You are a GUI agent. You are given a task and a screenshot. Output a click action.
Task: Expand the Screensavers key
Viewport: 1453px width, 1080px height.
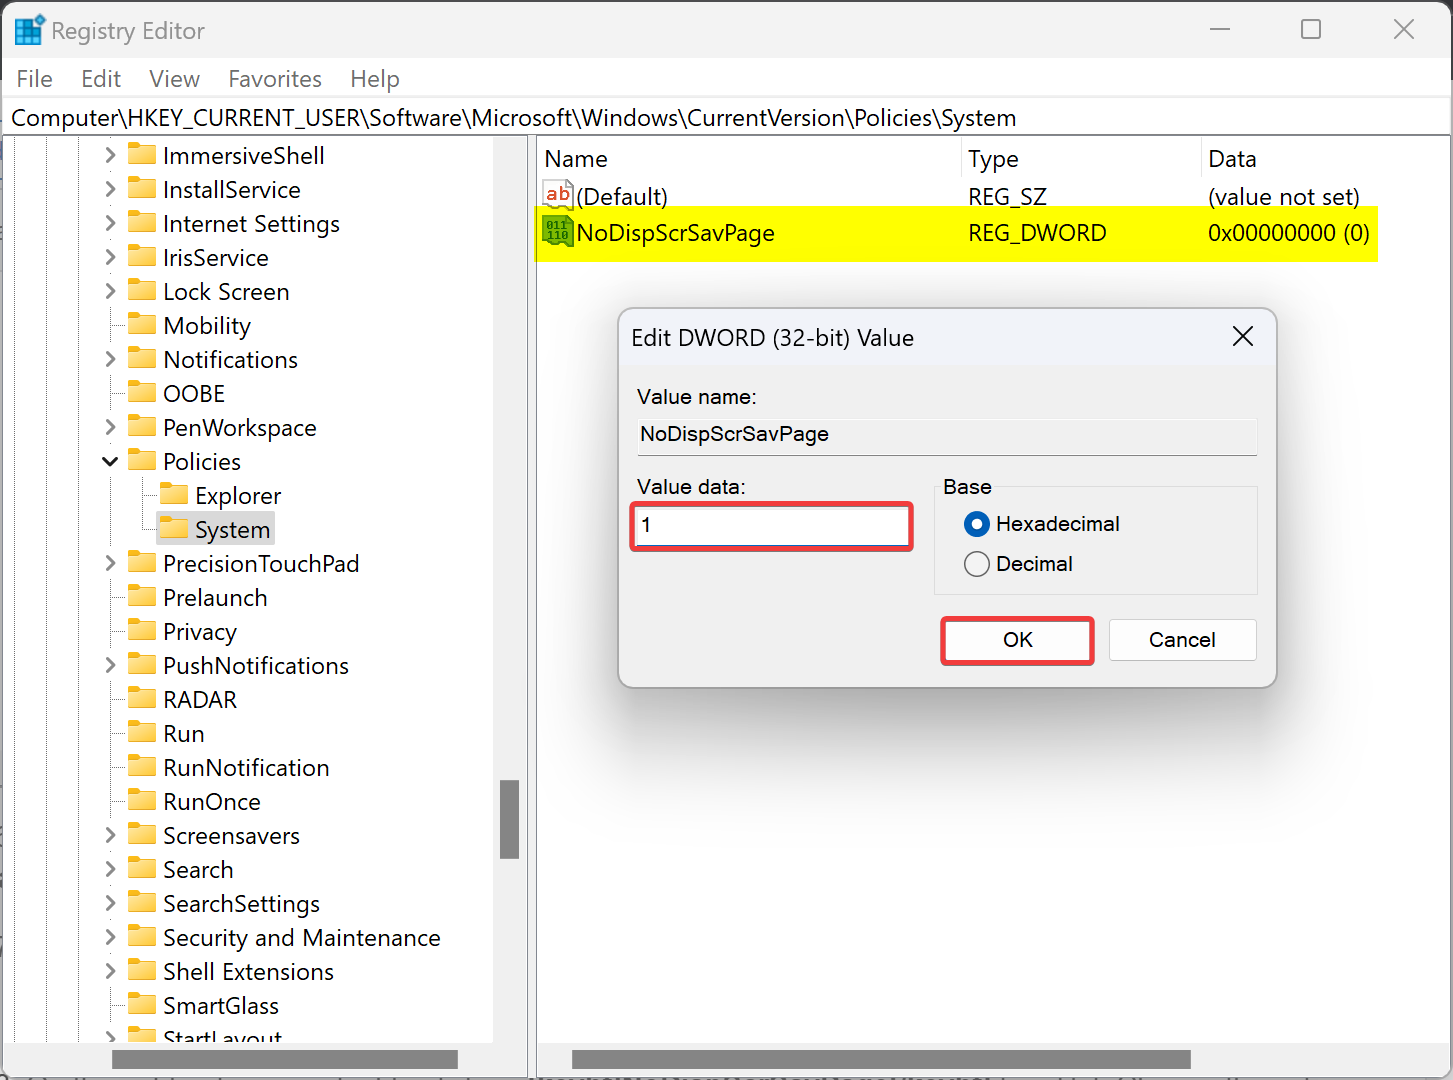[x=110, y=835]
